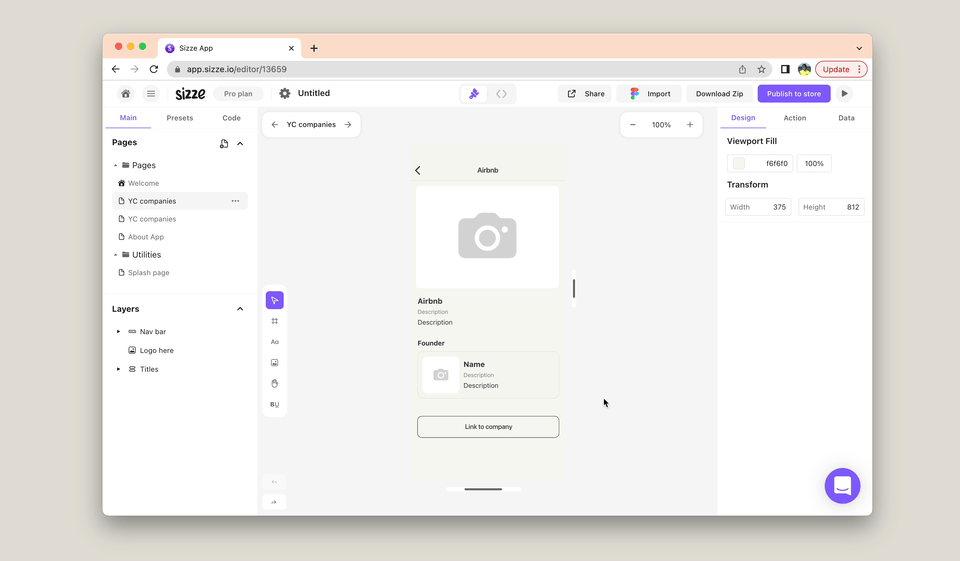Open the Code tab

coord(231,118)
